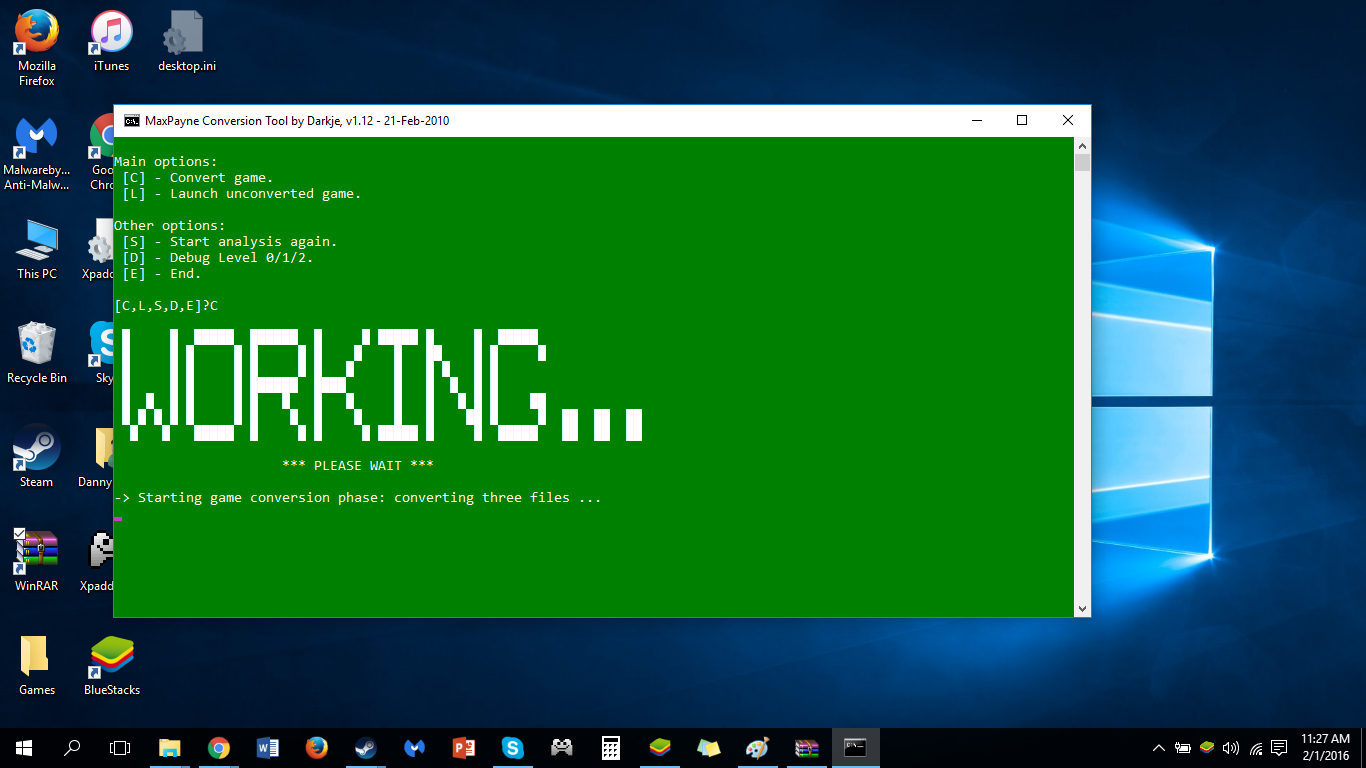
Task: Select the This PC desktop icon
Action: 37,250
